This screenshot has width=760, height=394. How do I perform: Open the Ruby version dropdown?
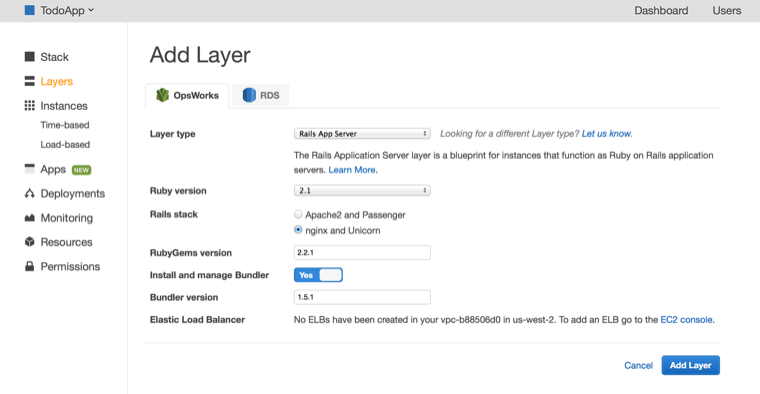tap(362, 190)
